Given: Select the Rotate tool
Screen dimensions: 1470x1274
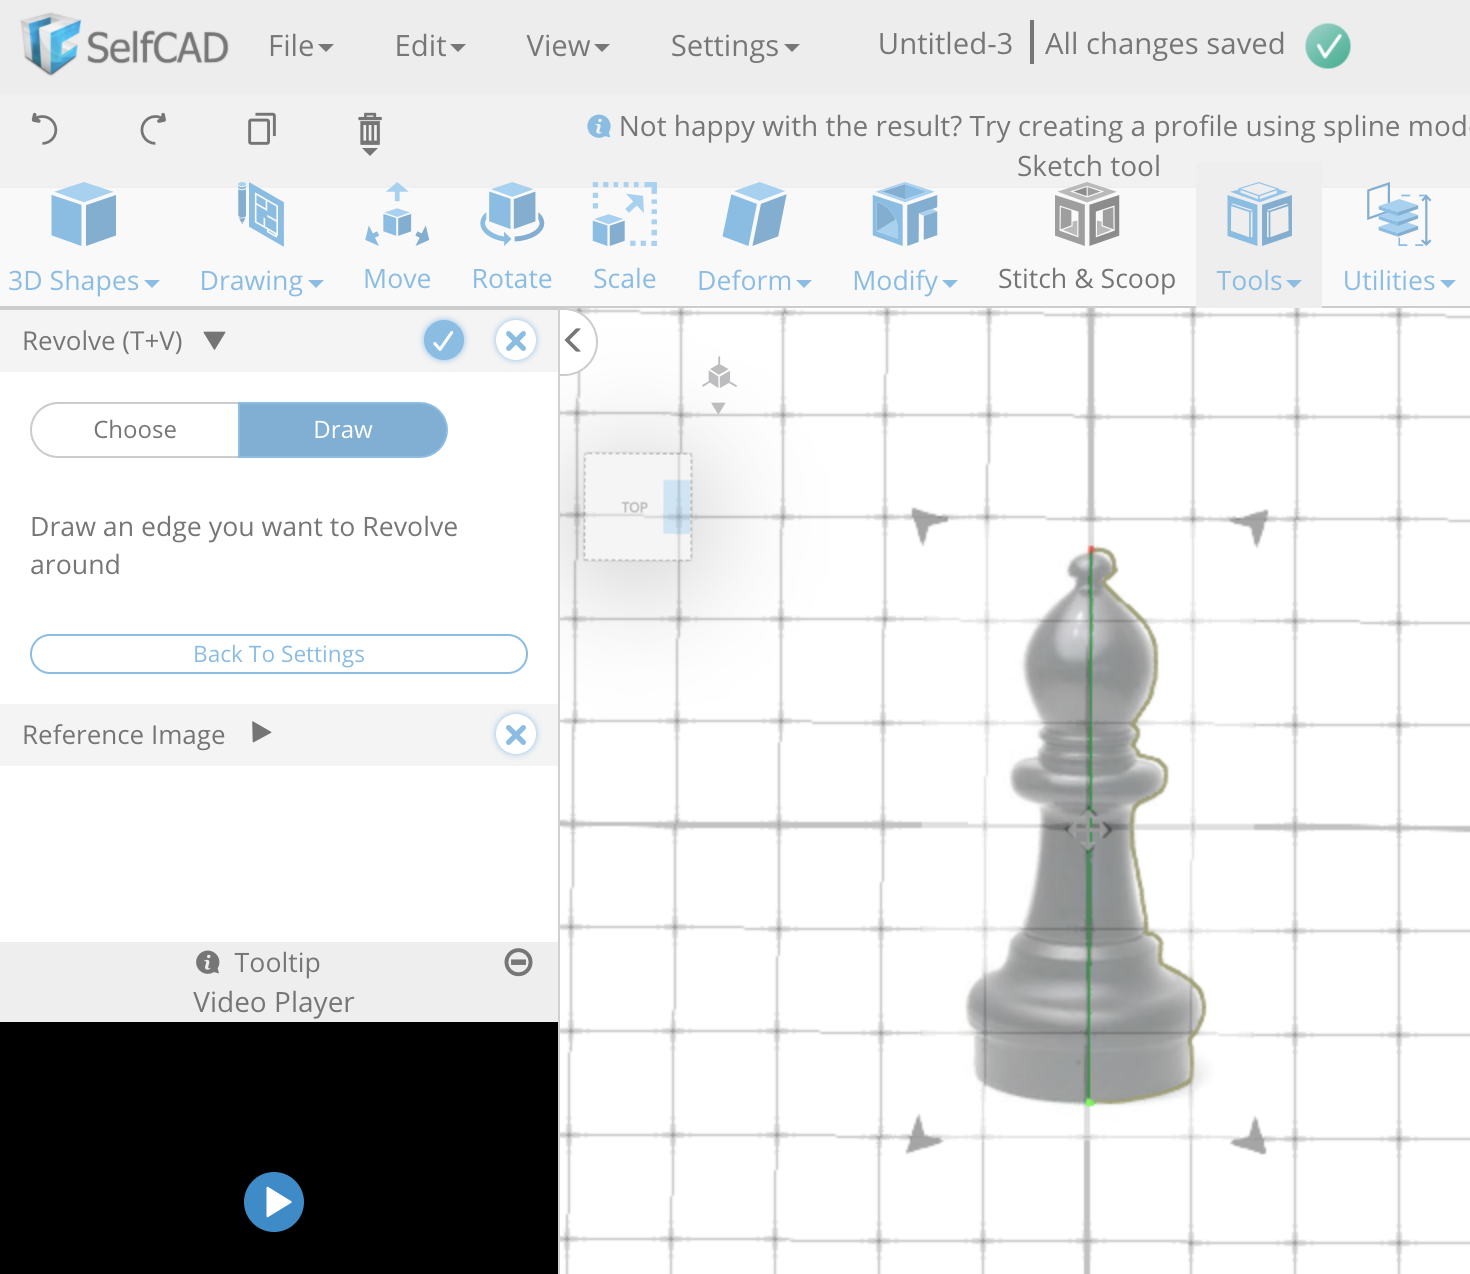Looking at the screenshot, I should coord(512,238).
